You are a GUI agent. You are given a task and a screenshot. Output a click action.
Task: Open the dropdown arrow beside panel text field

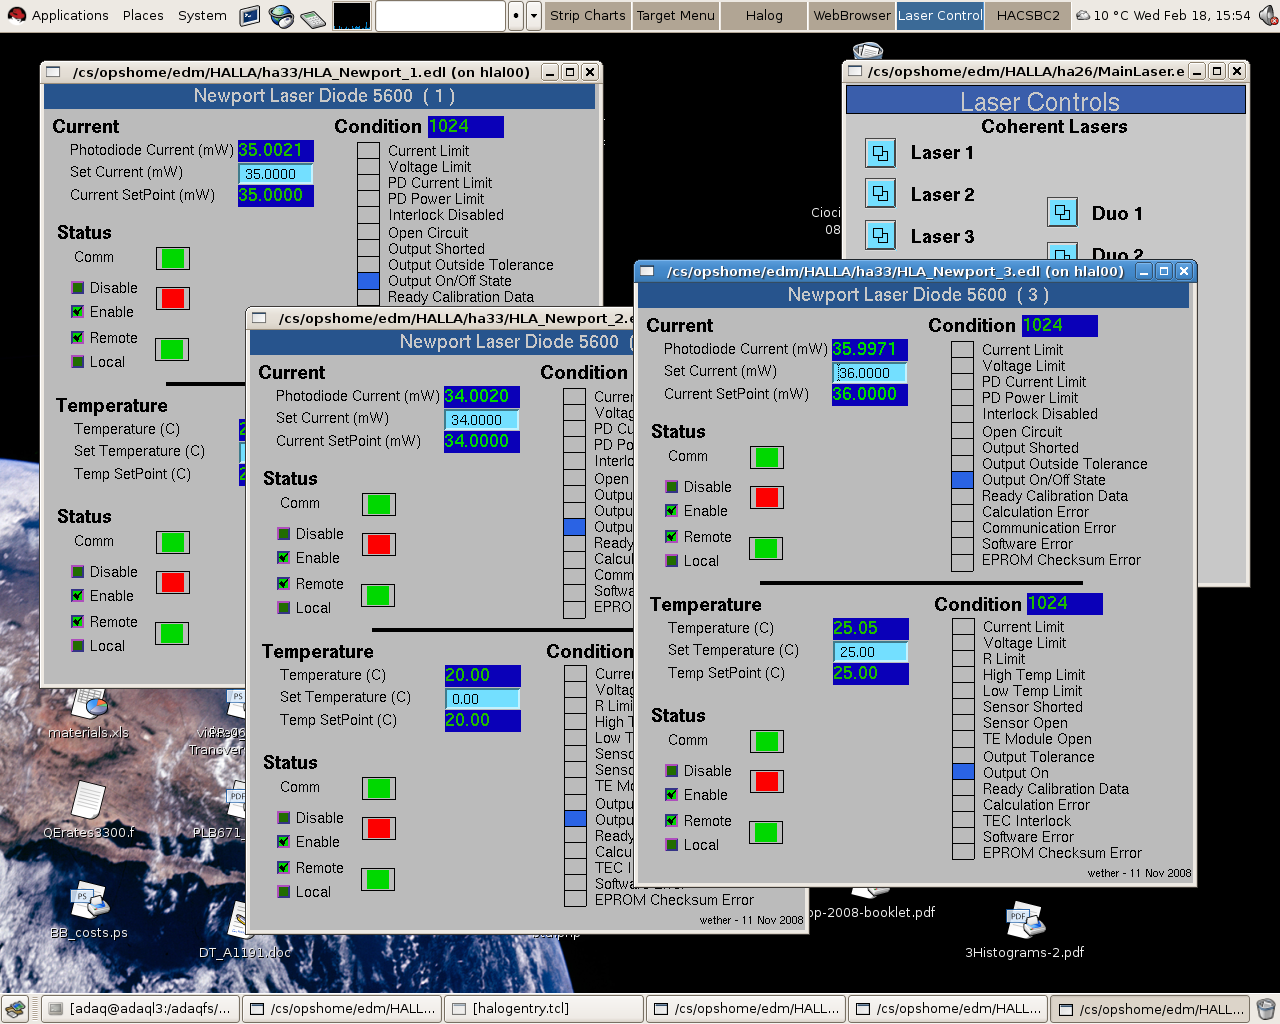pos(534,15)
